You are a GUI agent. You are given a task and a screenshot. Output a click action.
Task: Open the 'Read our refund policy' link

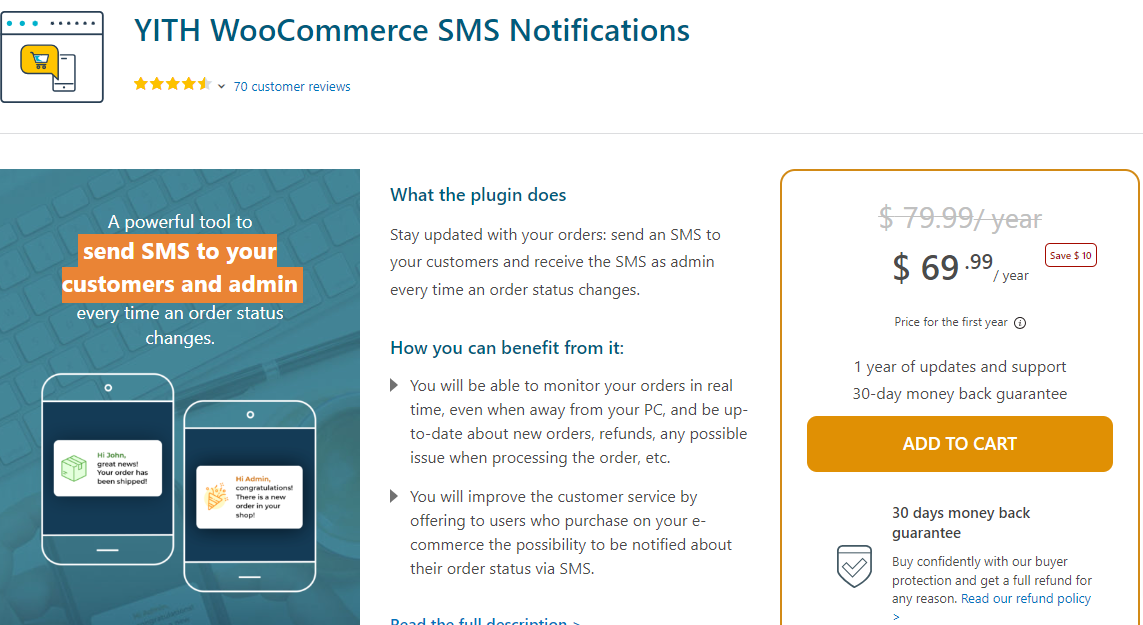1026,598
